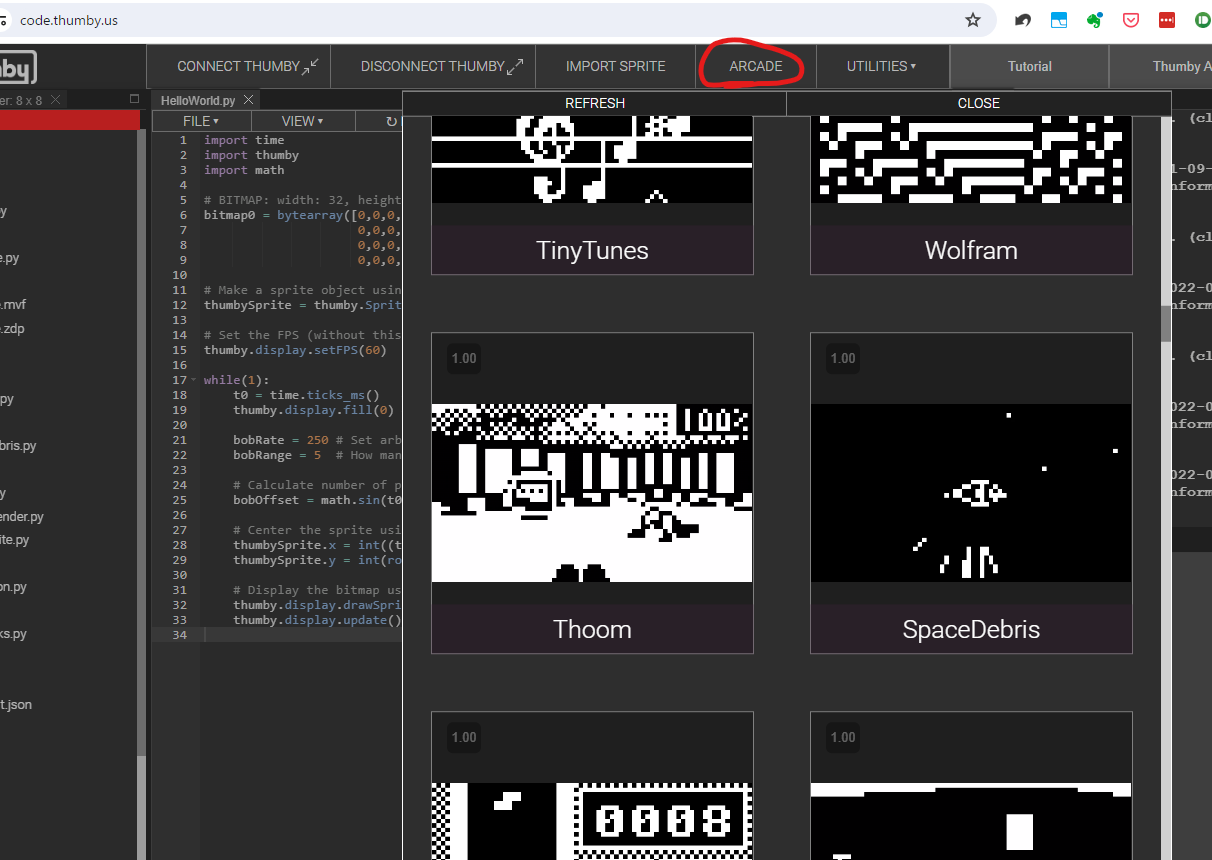Select the file ending in ender.py

(22, 516)
